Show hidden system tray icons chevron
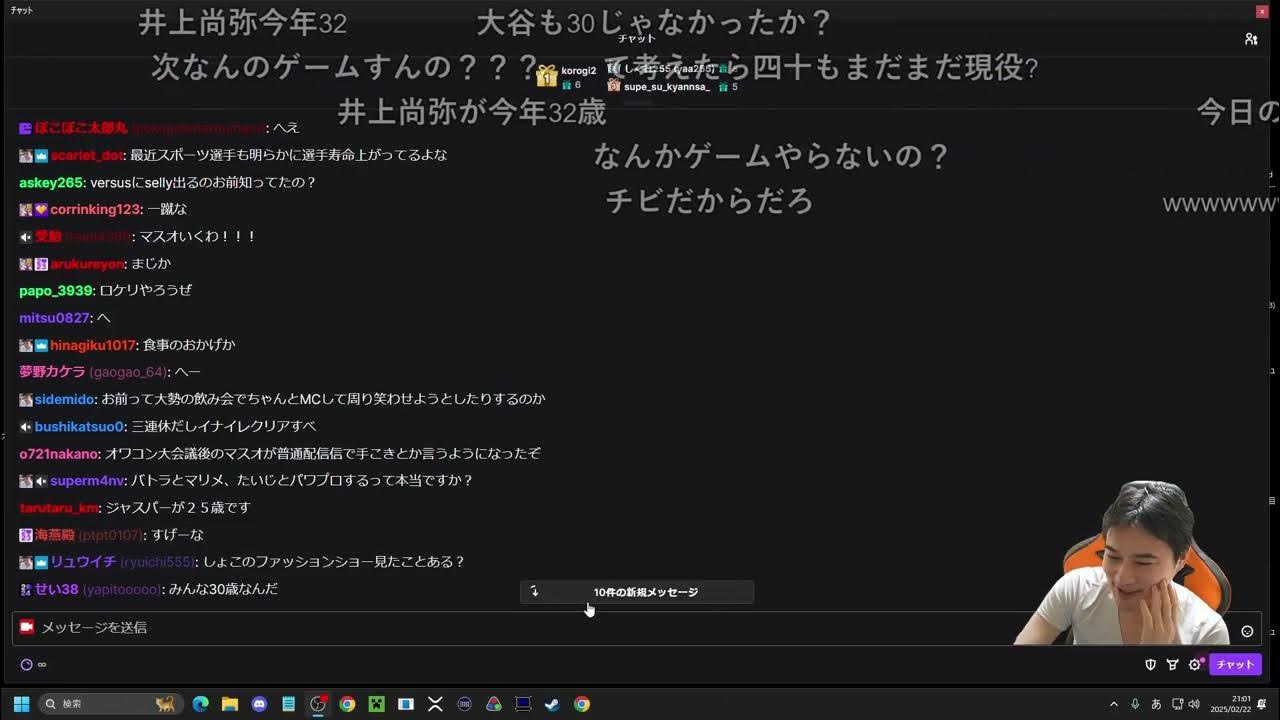The width and height of the screenshot is (1280, 720). pyautogui.click(x=1114, y=704)
